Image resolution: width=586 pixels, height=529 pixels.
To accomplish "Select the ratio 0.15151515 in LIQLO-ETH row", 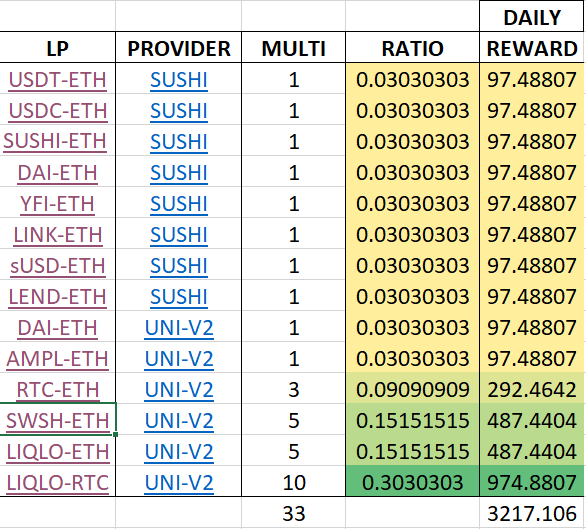I will point(413,450).
